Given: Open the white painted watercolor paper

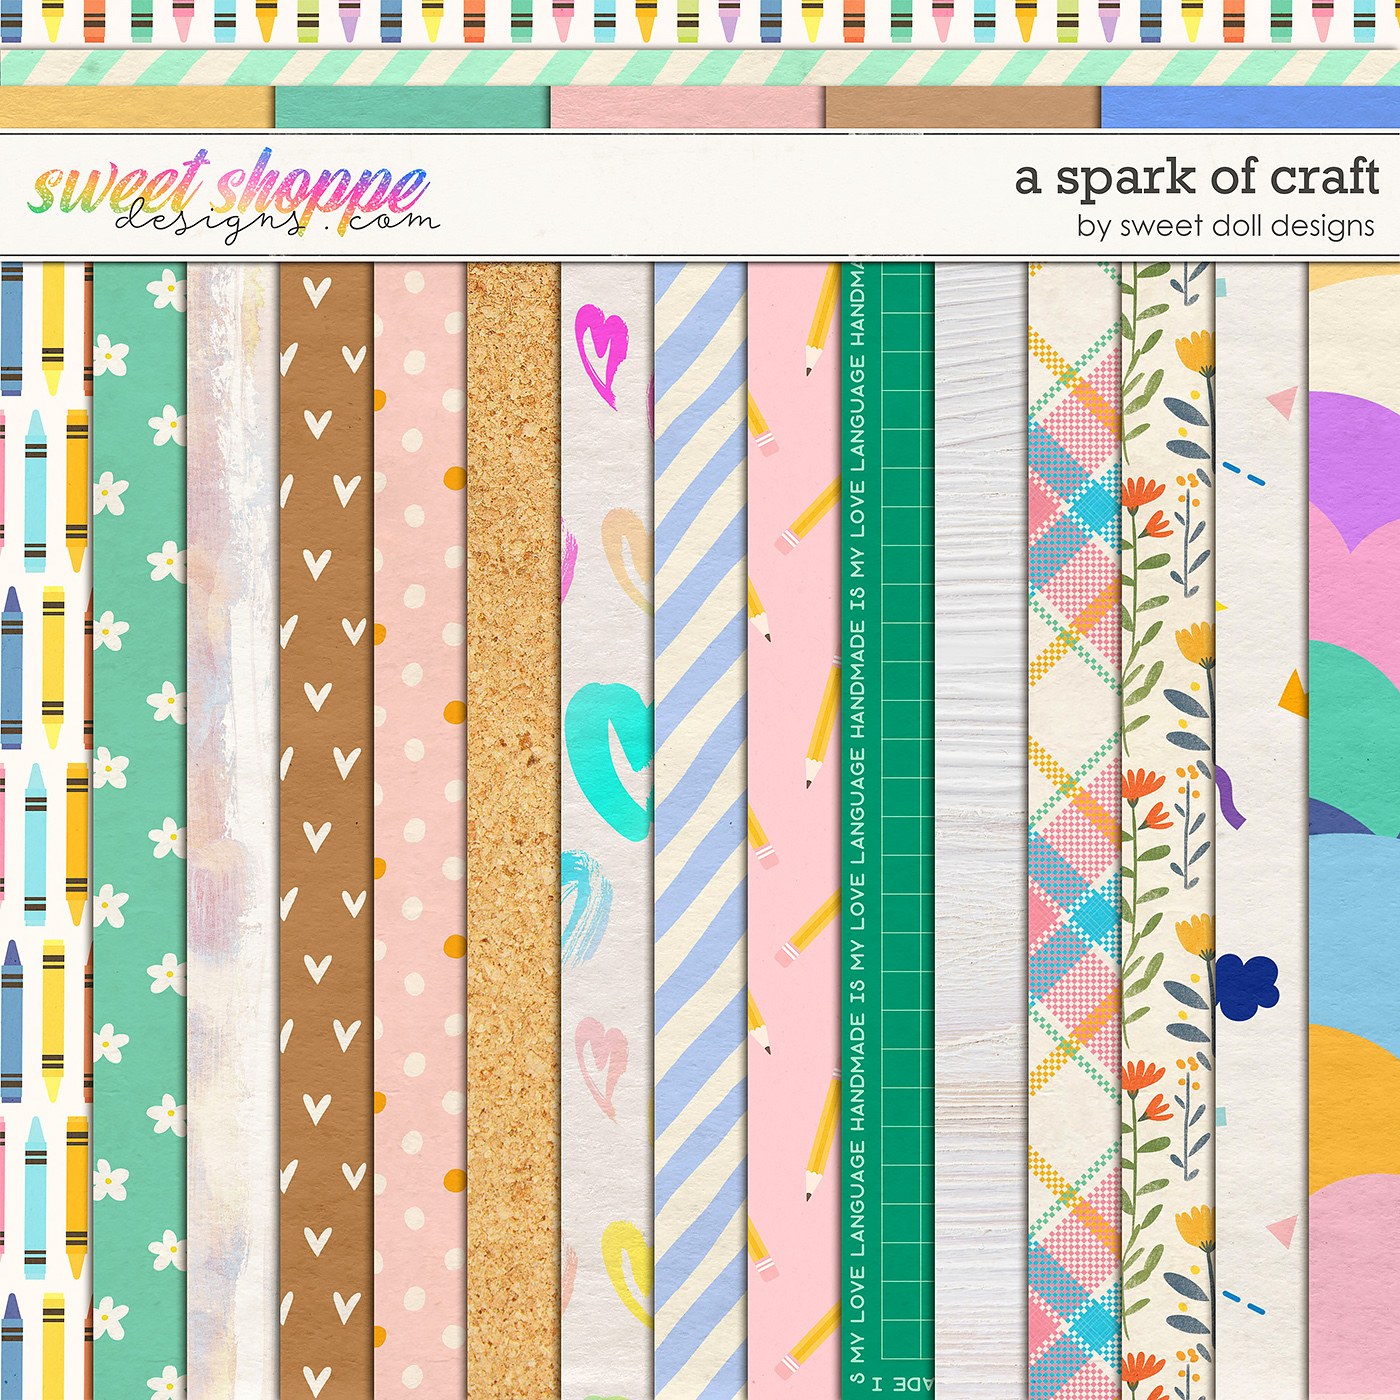Looking at the screenshot, I should pos(233,831).
